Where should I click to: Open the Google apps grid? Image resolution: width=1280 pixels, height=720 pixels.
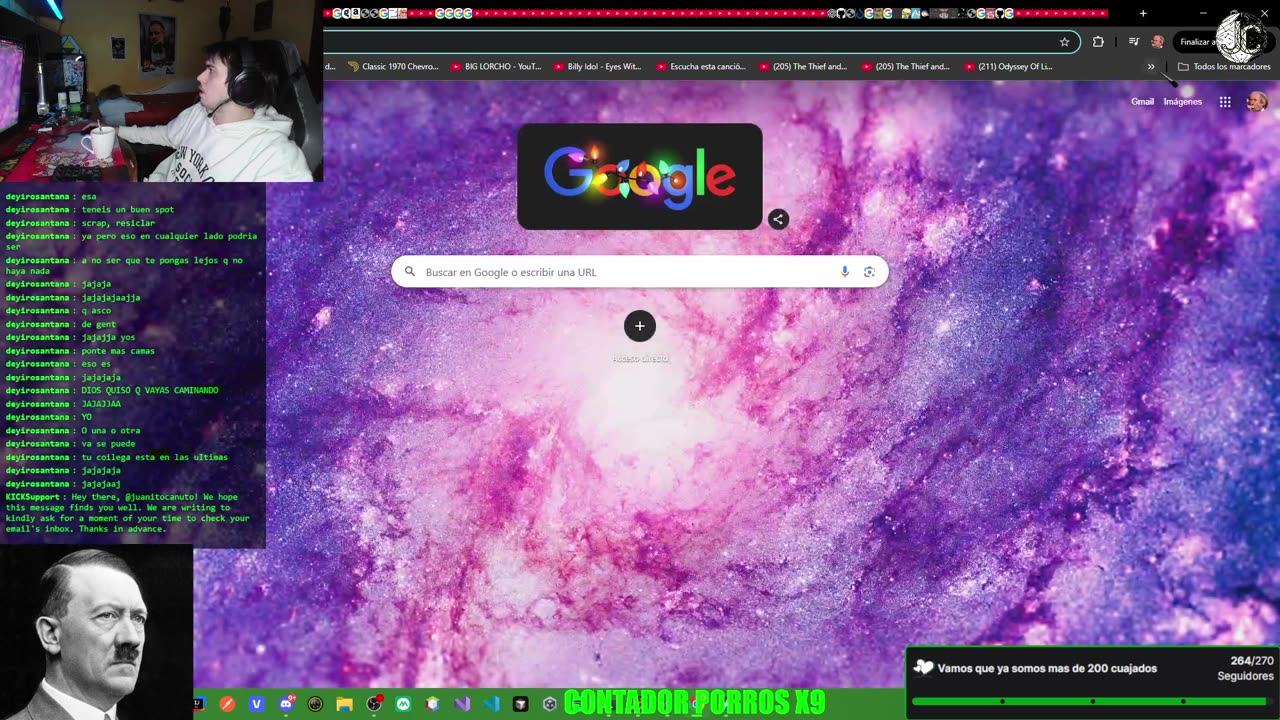click(x=1225, y=102)
